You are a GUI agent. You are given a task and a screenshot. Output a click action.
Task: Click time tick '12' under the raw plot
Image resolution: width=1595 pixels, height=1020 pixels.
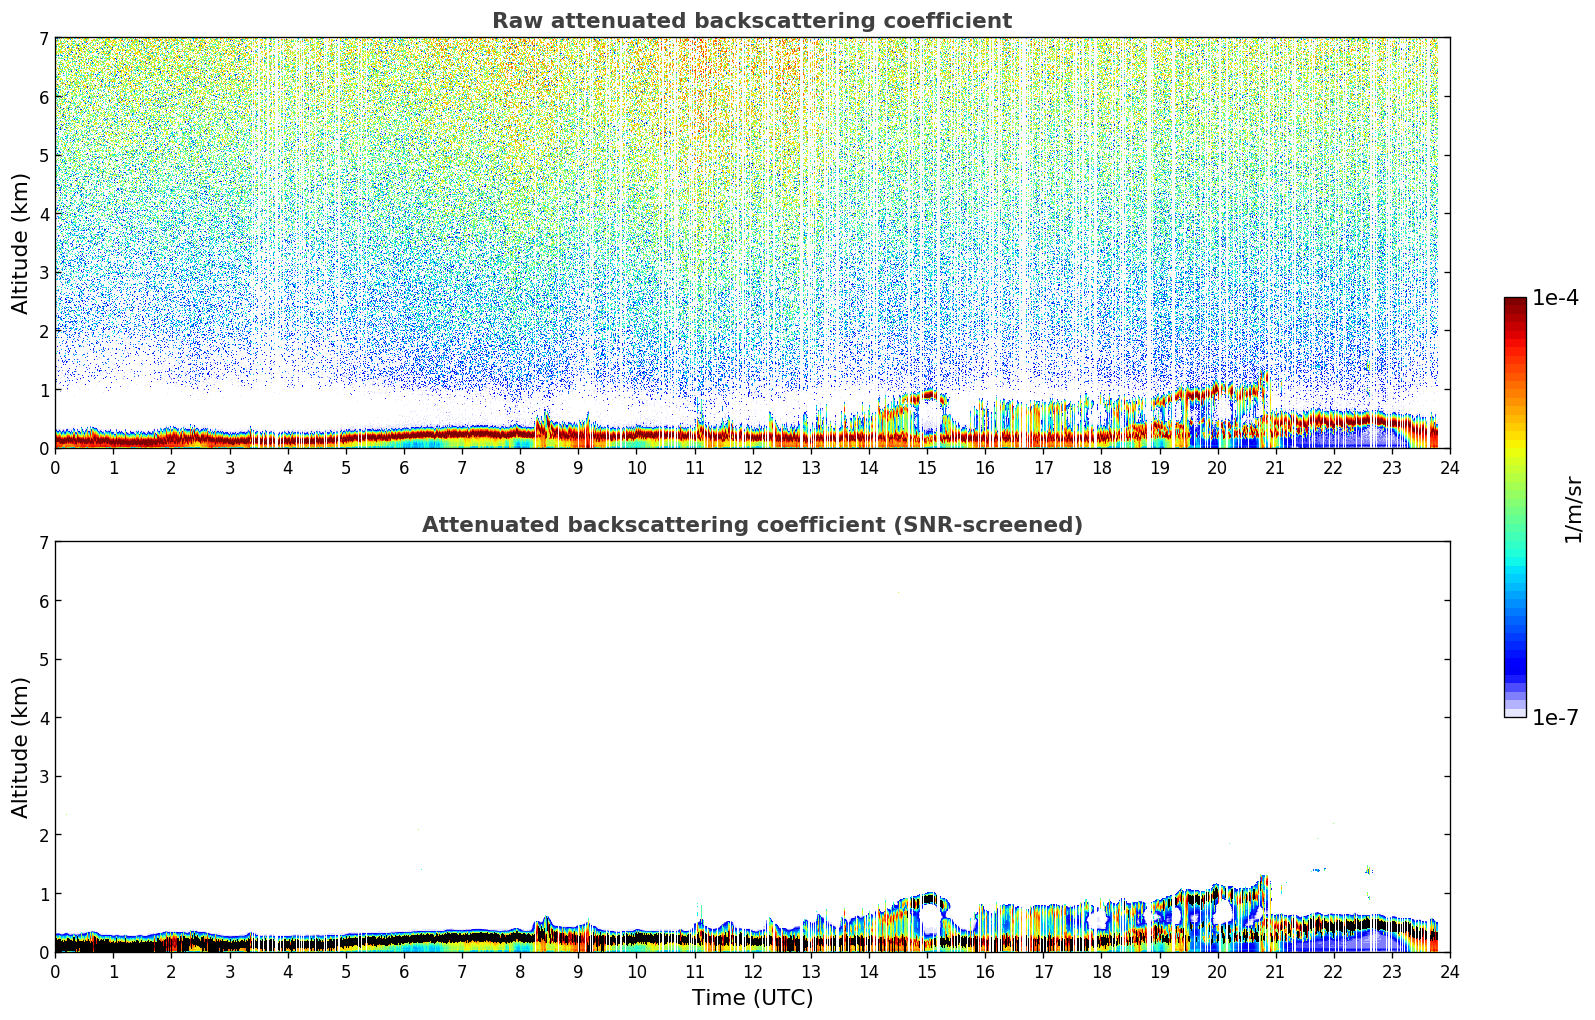pos(752,467)
